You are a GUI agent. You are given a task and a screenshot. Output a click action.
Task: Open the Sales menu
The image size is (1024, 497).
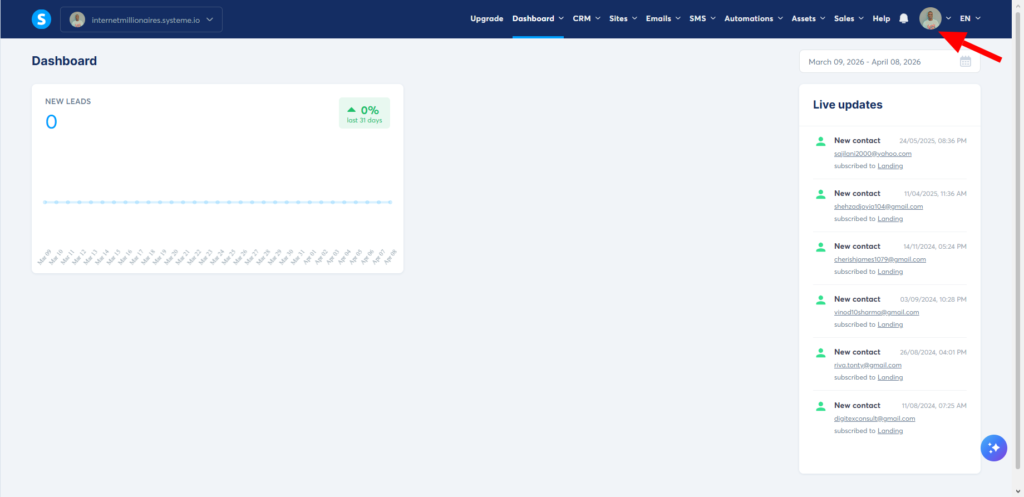(x=849, y=19)
